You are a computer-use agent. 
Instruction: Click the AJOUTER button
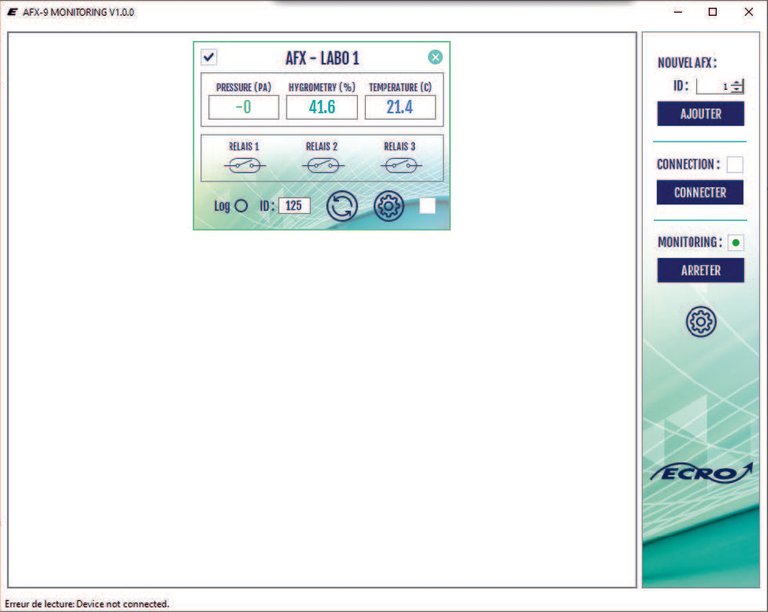(x=700, y=114)
